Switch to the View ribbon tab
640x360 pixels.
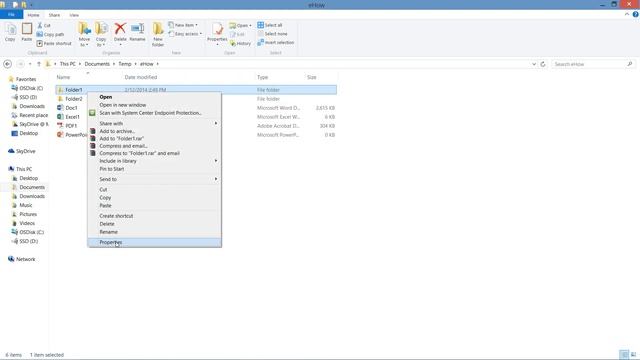74,15
